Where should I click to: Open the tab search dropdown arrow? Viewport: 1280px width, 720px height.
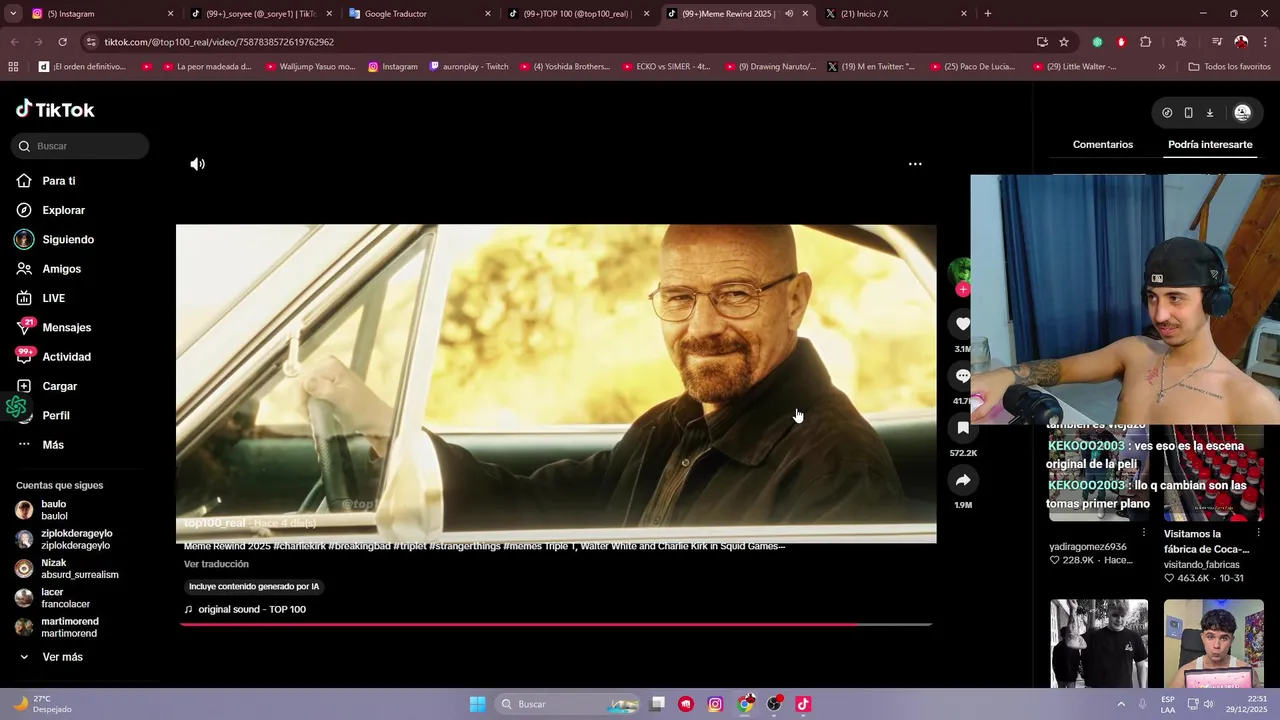click(x=13, y=14)
